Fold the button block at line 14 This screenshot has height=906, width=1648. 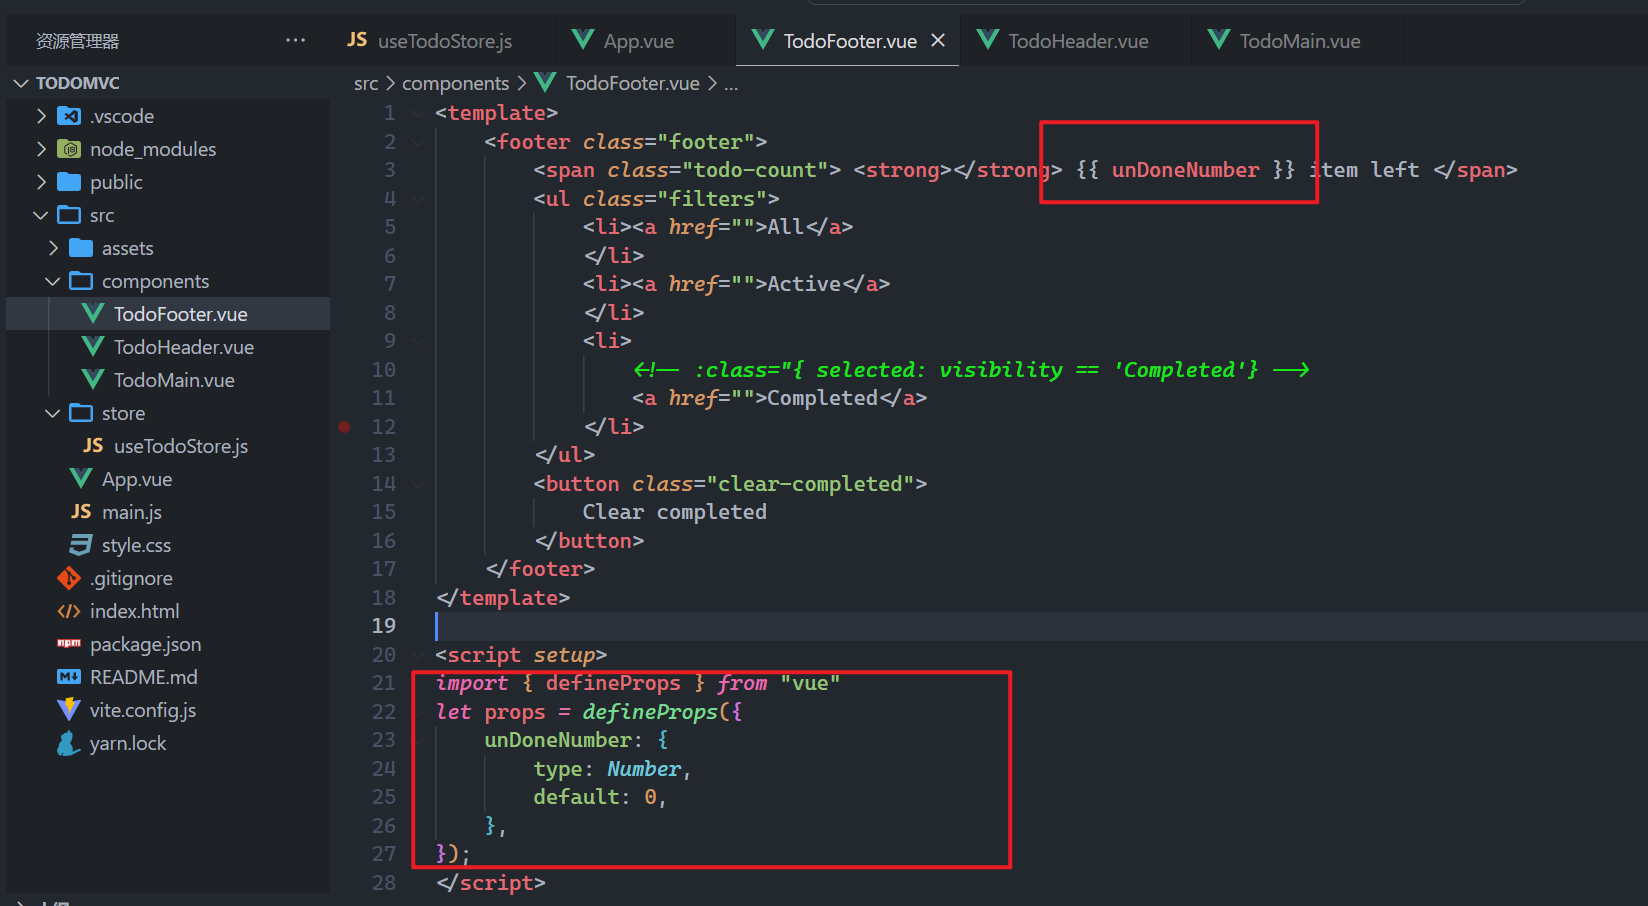click(x=418, y=484)
